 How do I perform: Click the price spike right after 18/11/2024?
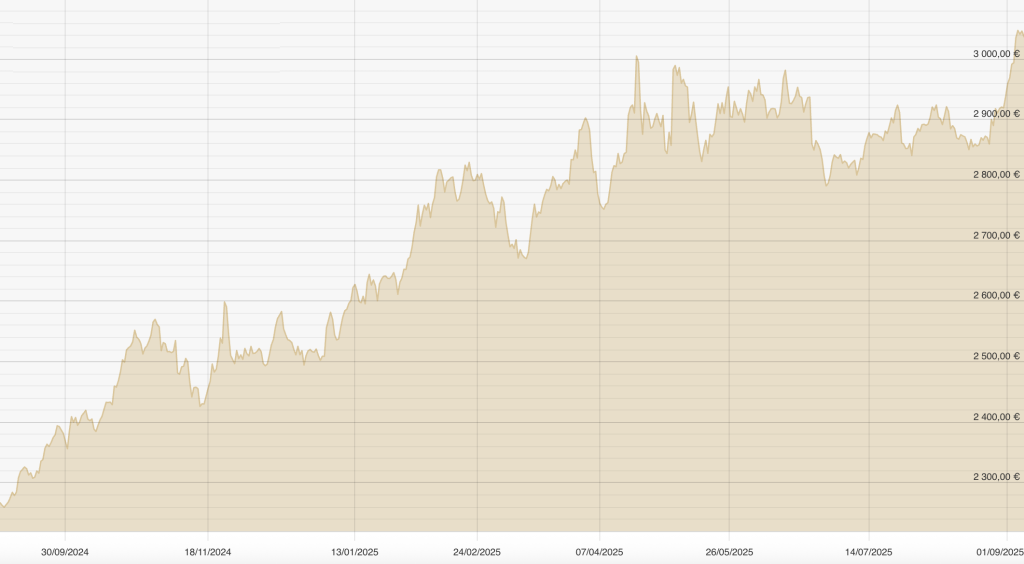[224, 302]
